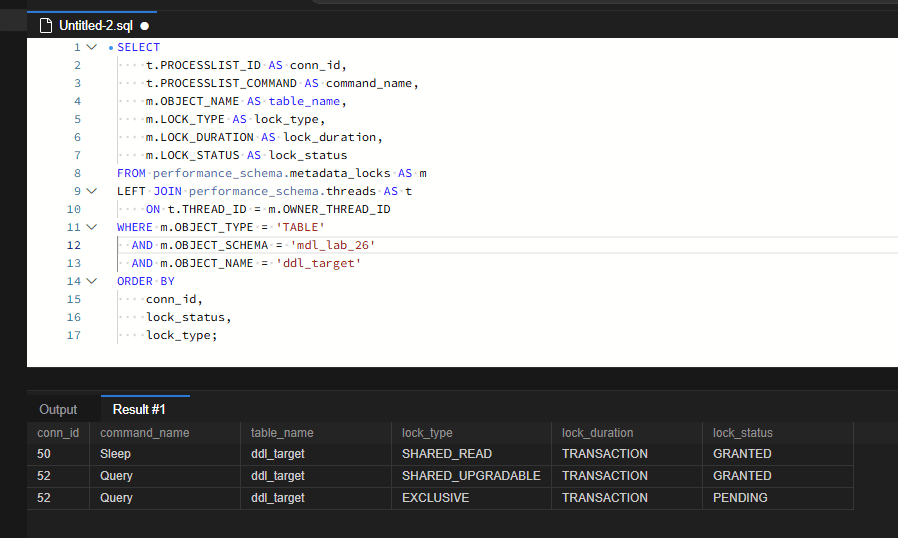Click the unsaved changes dot on Untitled-2.sql
Screen dimensions: 898x538
pos(145,26)
